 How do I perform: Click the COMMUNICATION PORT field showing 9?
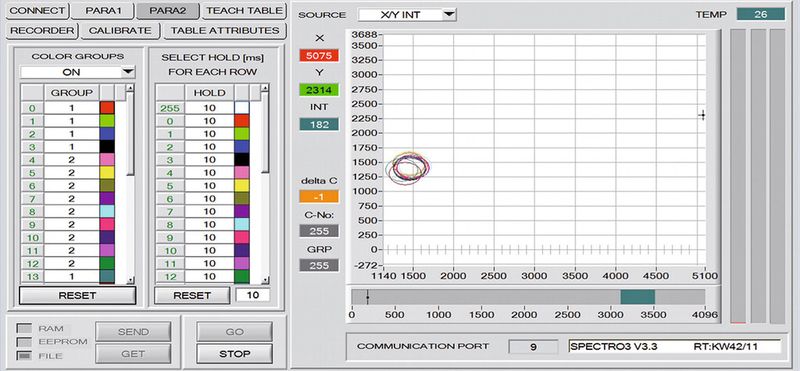pyautogui.click(x=533, y=347)
